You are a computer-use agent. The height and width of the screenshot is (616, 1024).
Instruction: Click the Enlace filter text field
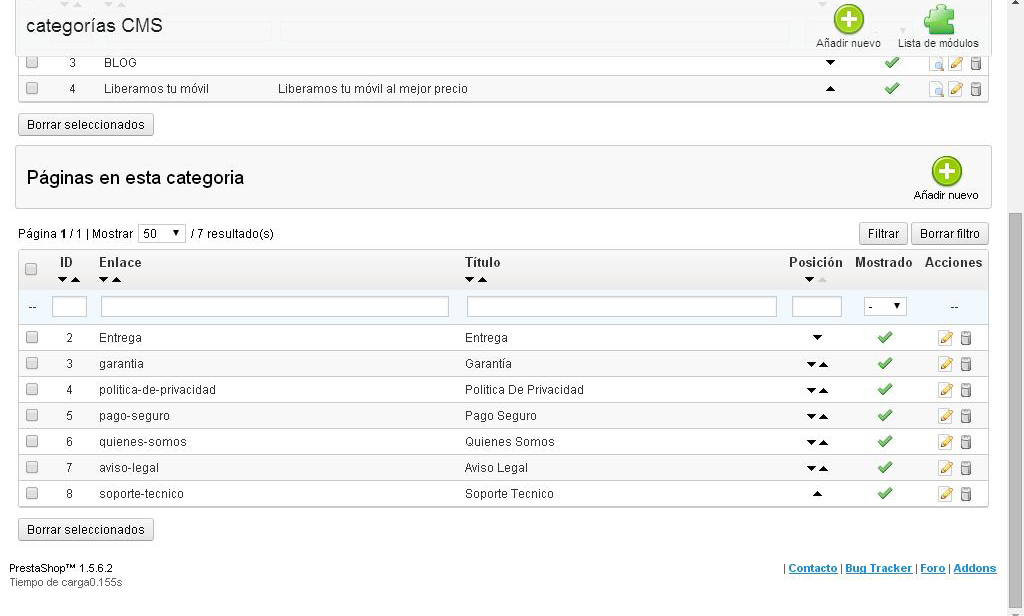click(x=274, y=306)
